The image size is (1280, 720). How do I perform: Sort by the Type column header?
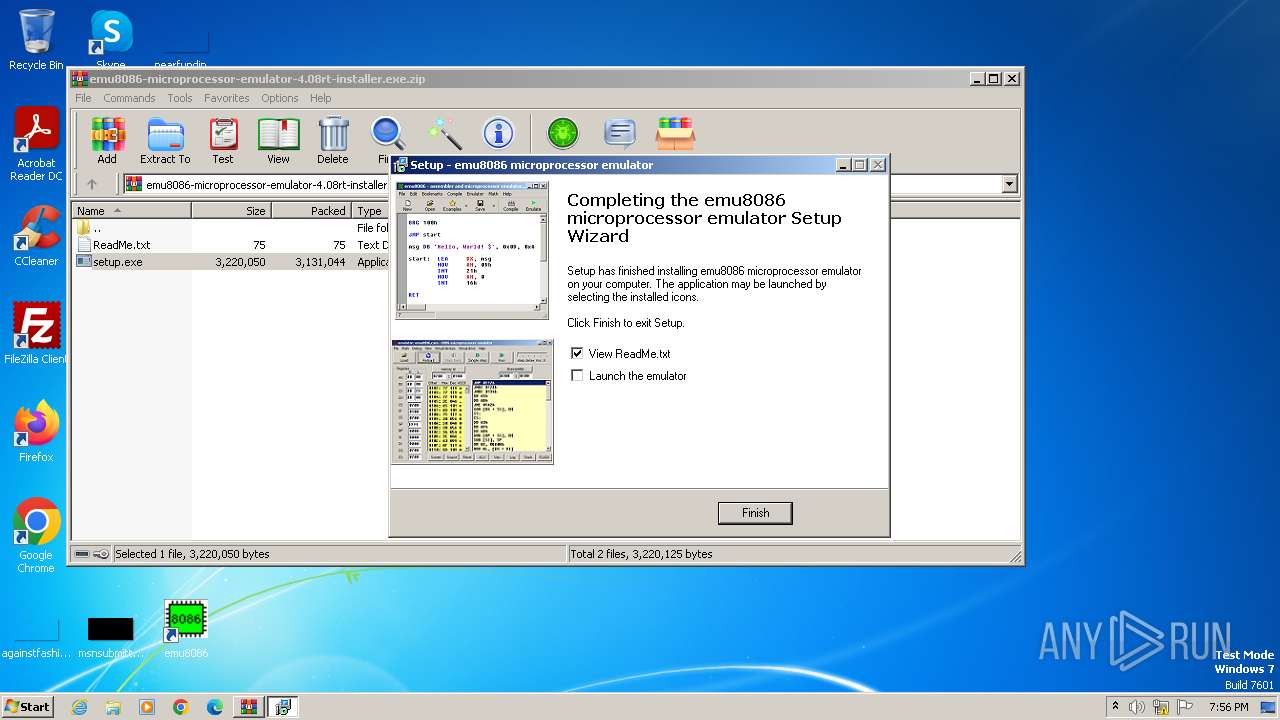point(370,211)
